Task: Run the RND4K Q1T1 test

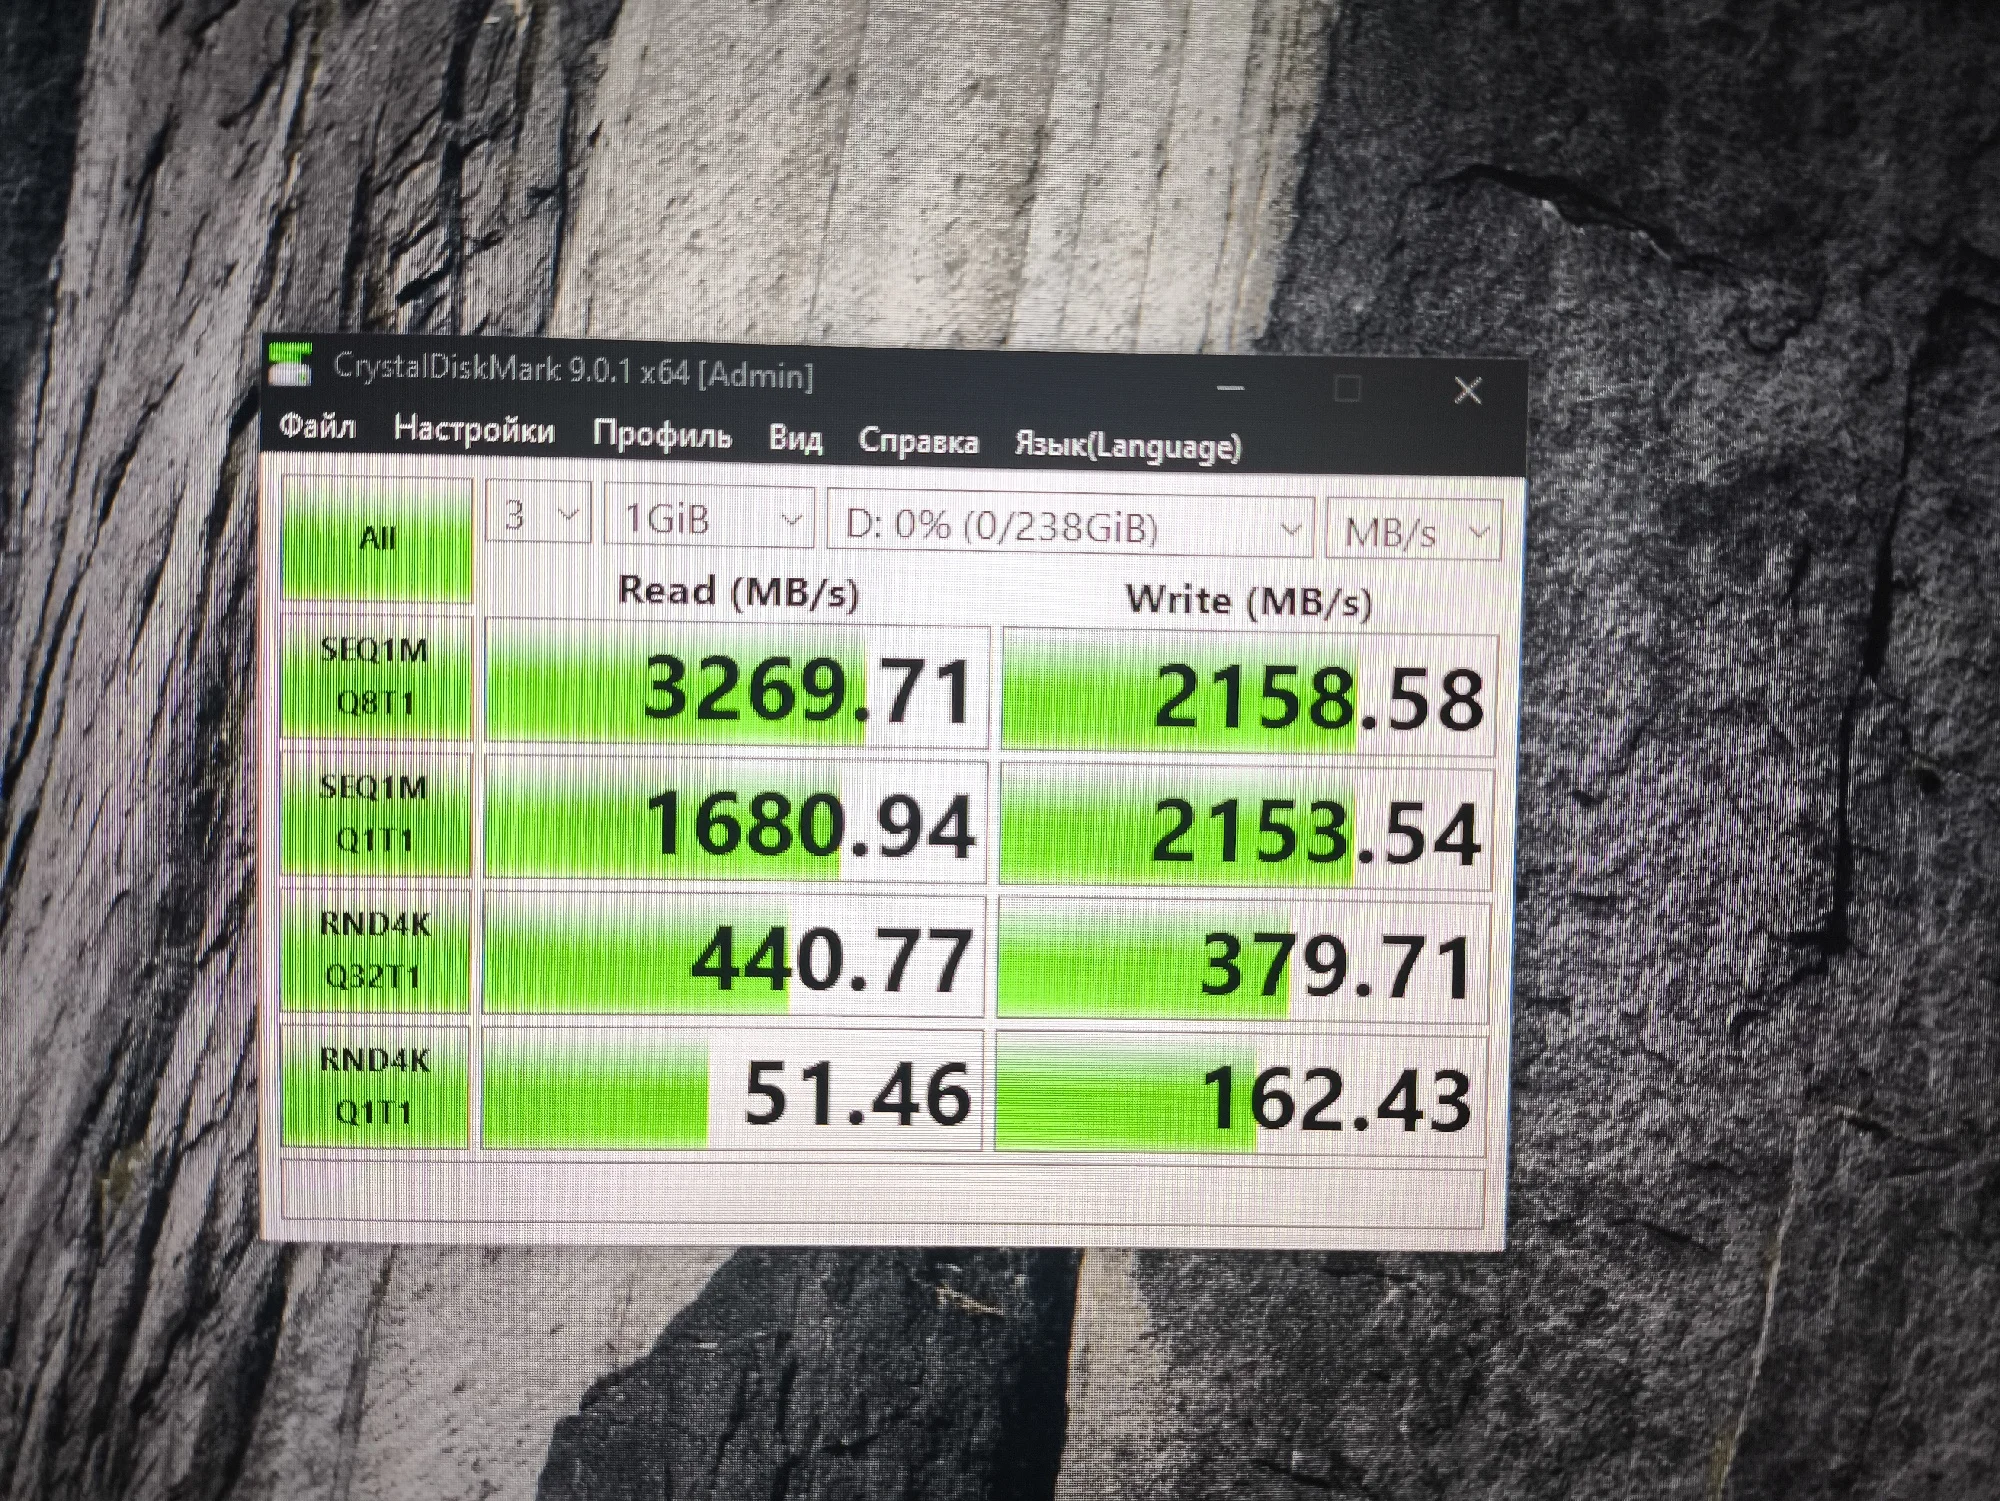Action: tap(374, 1085)
